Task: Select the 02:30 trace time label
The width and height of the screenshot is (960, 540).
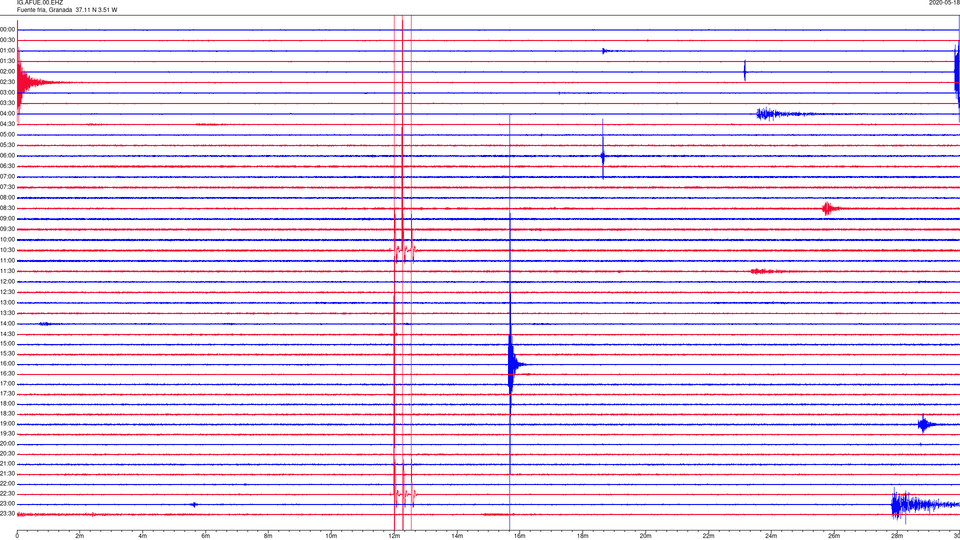Action: click(8, 82)
